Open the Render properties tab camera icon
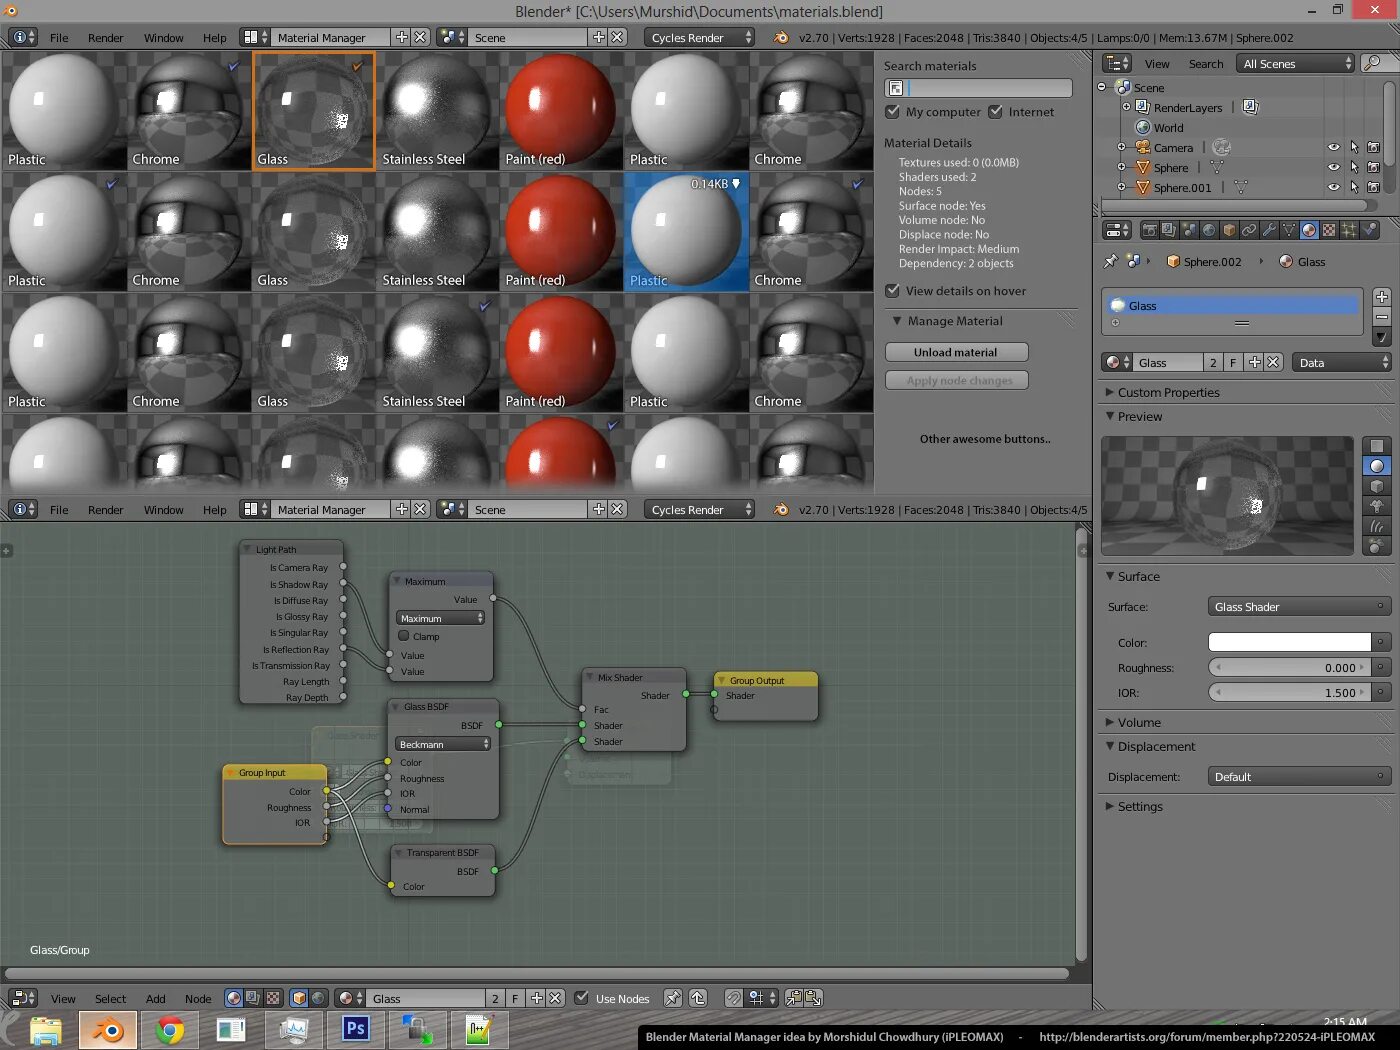The height and width of the screenshot is (1050, 1400). 1149,230
